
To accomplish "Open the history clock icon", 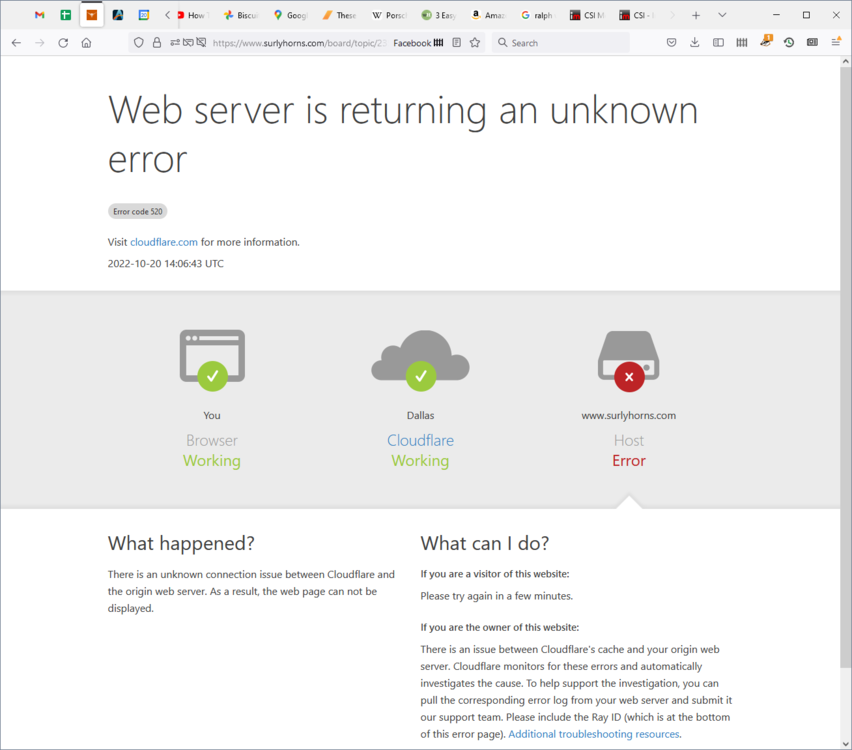I will 788,43.
